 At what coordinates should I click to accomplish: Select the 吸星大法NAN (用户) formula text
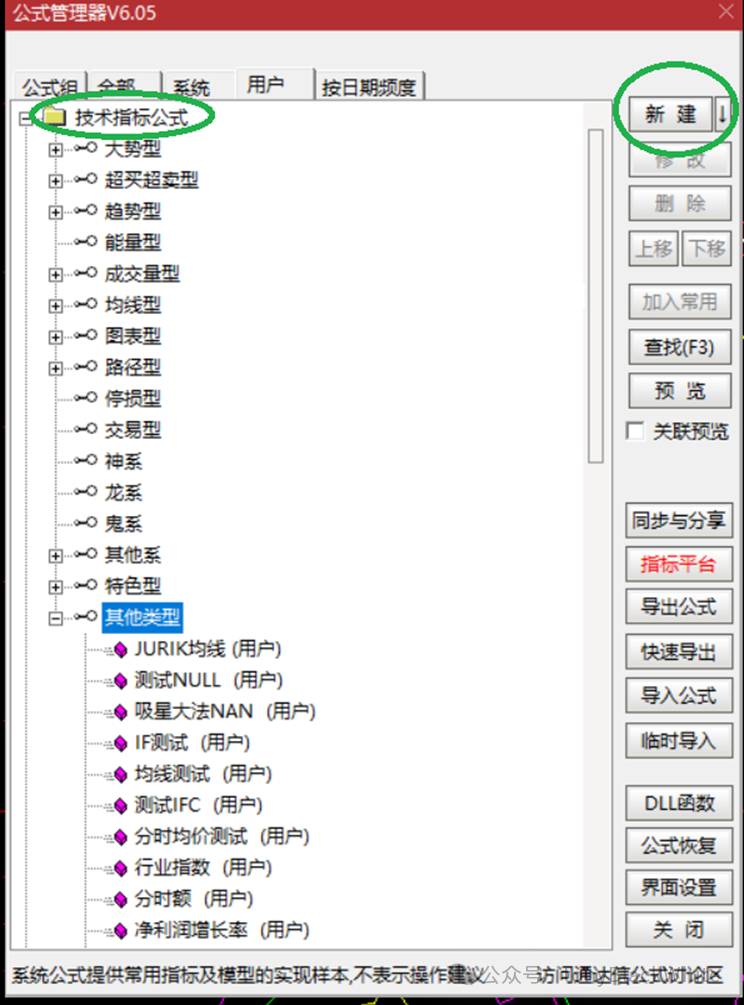point(225,711)
